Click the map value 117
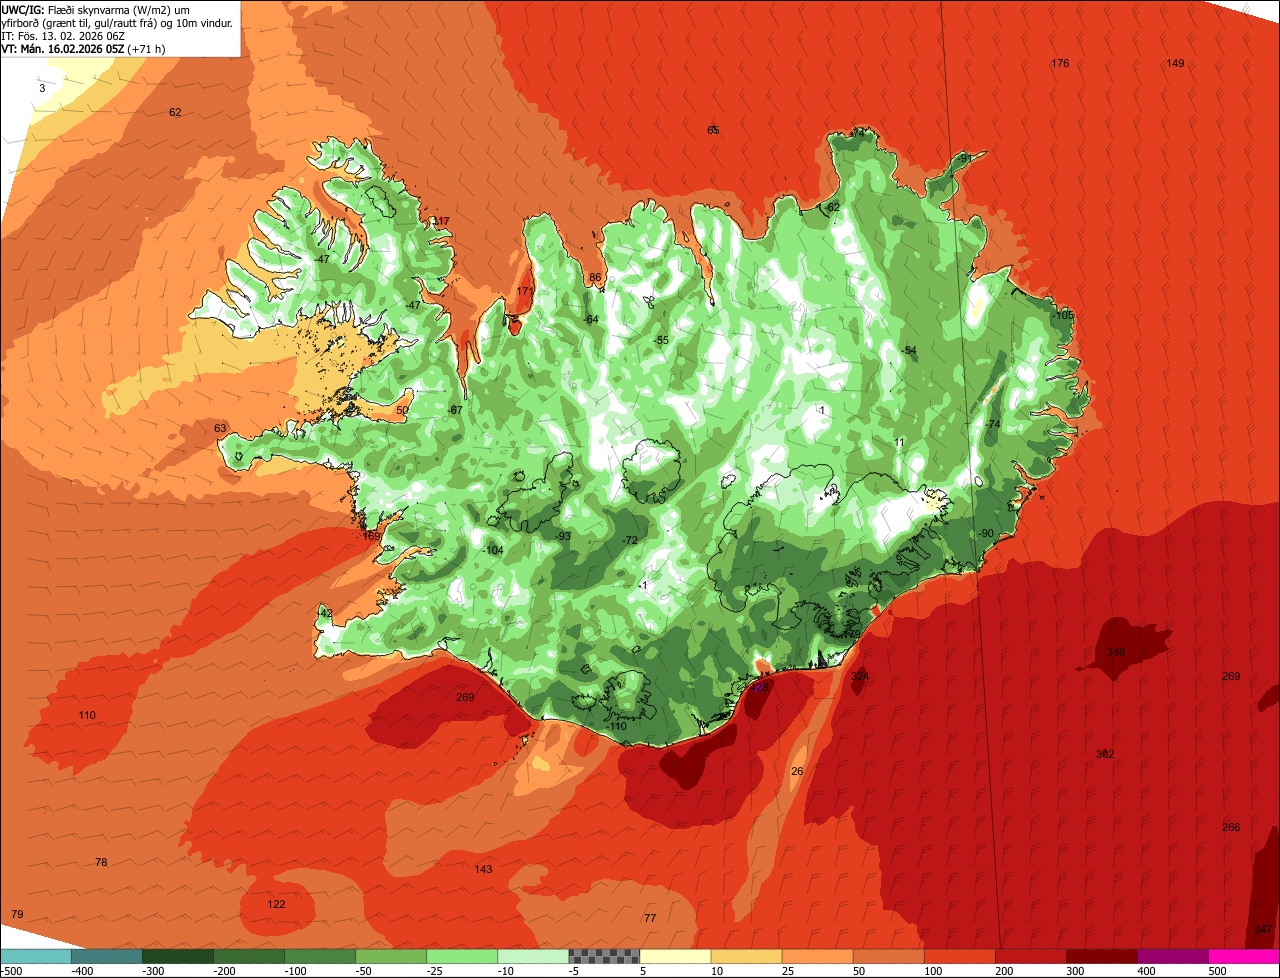This screenshot has height=978, width=1280. pos(440,222)
